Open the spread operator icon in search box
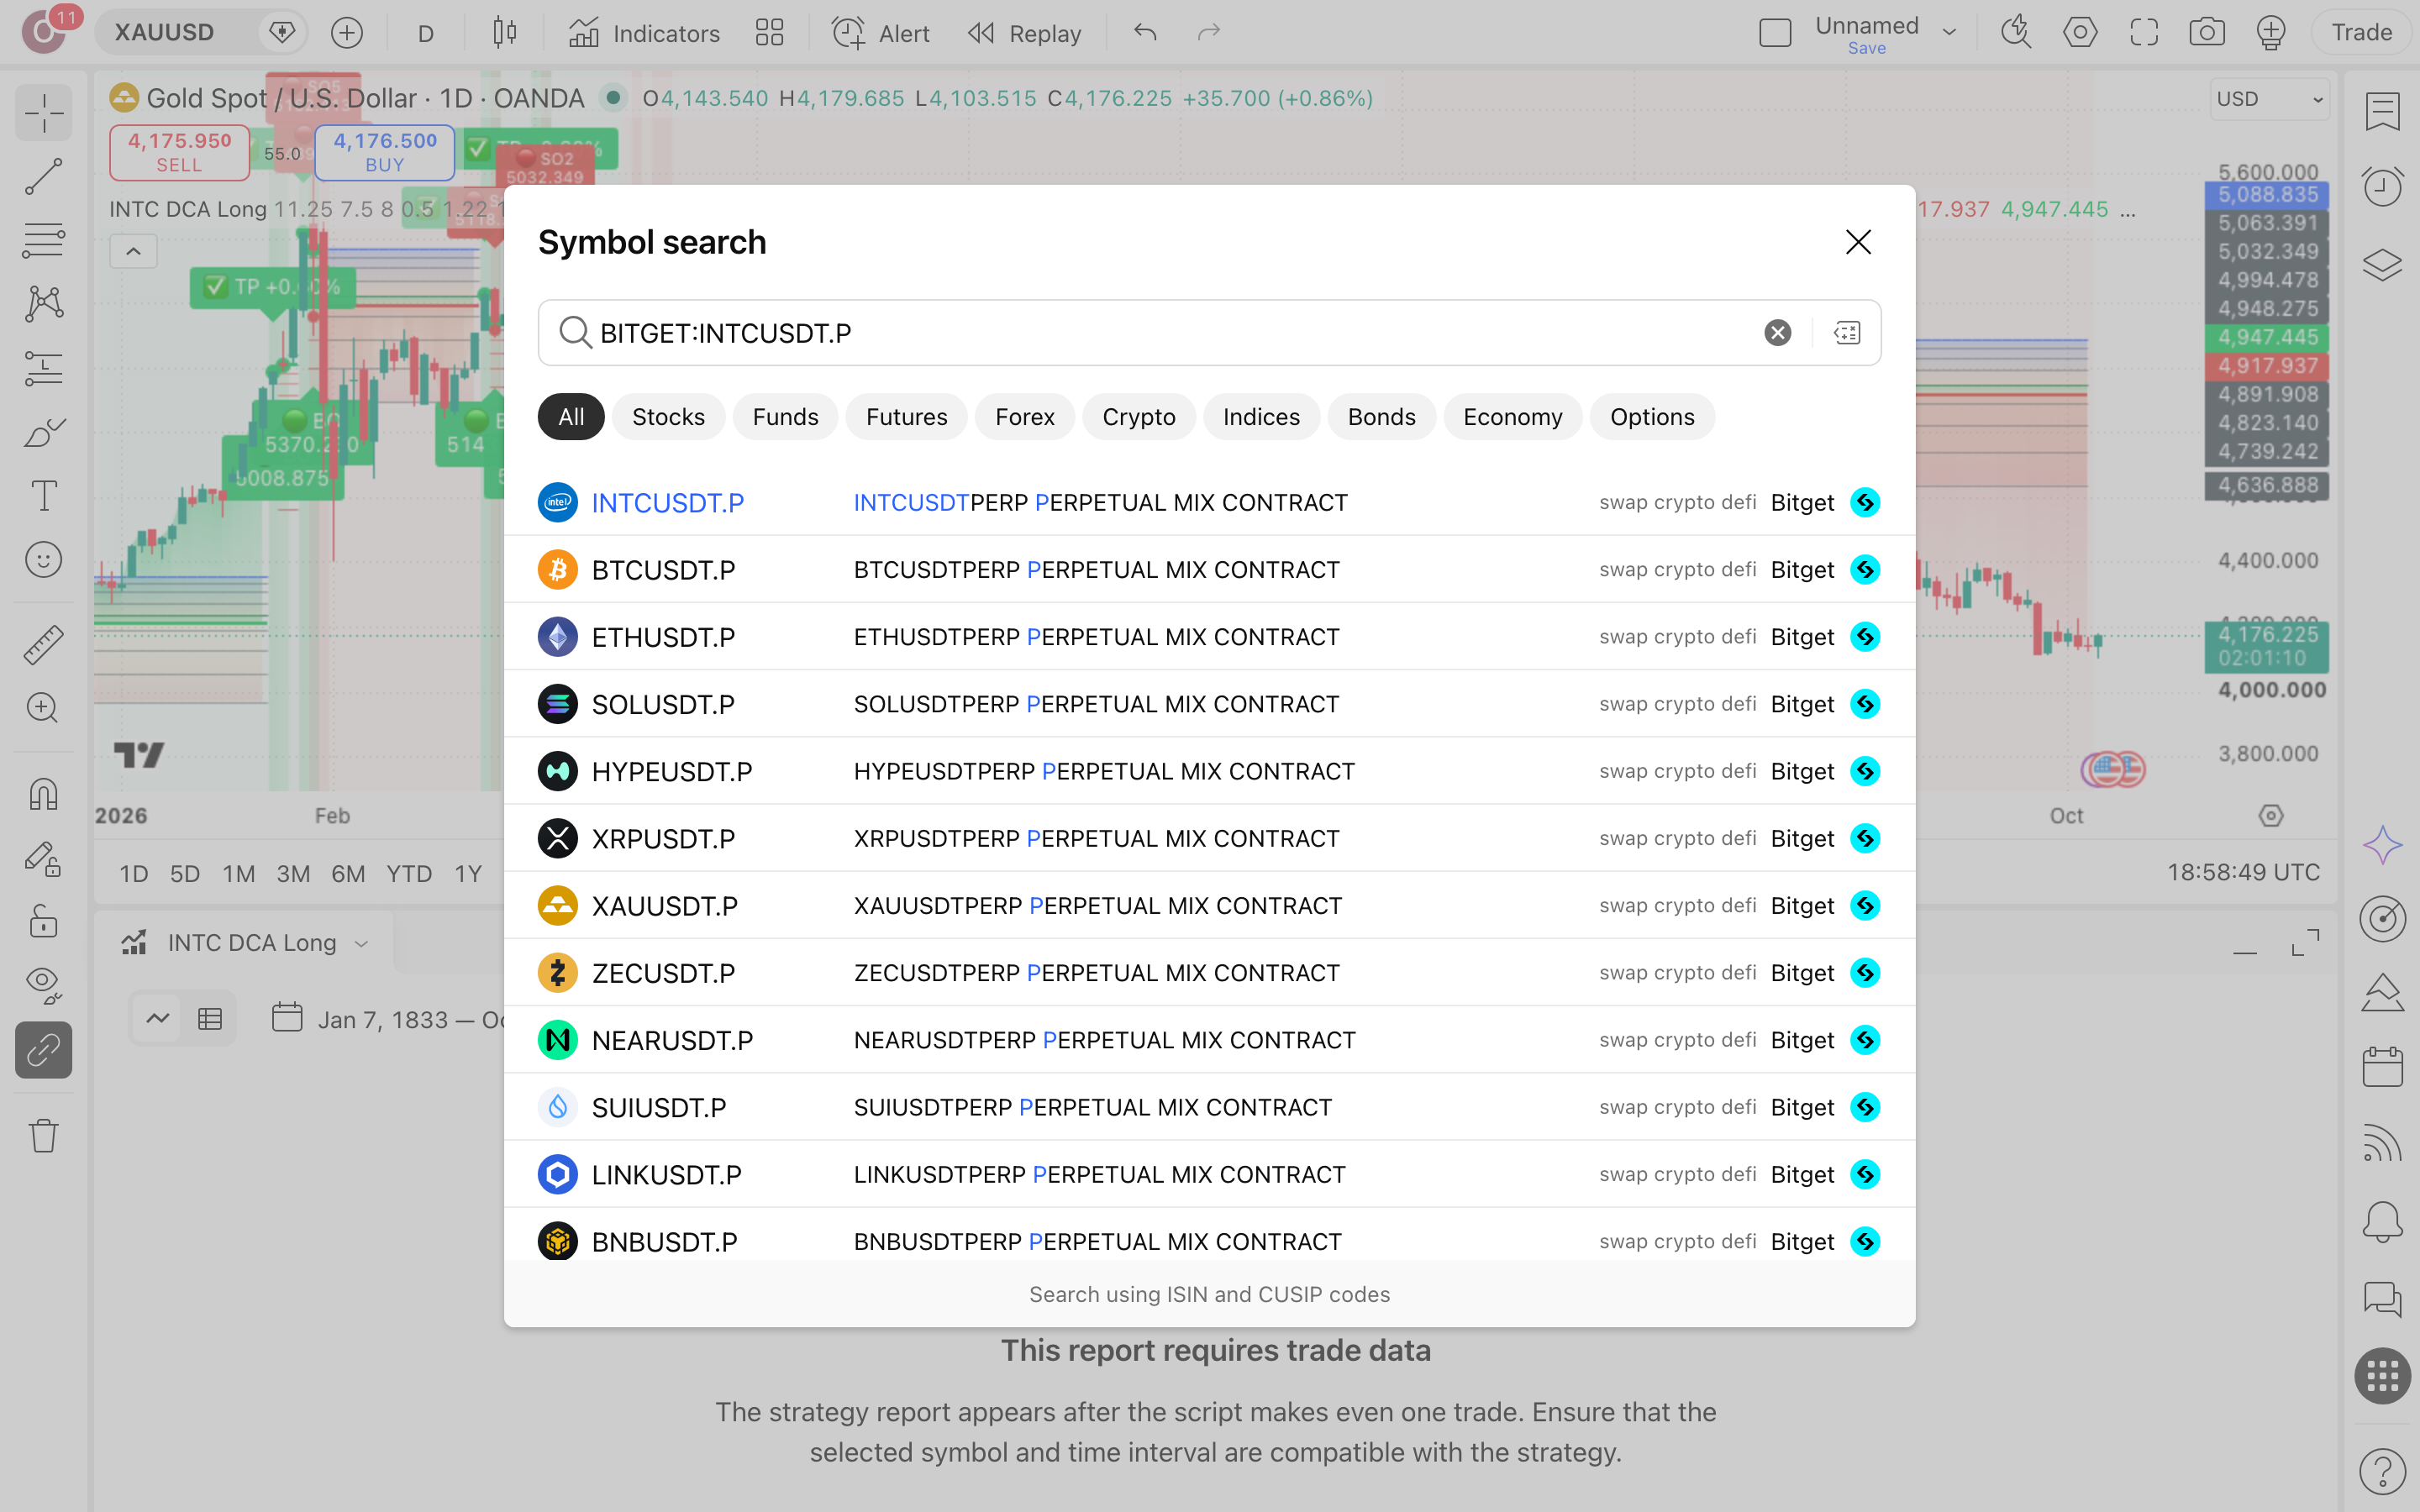The height and width of the screenshot is (1512, 2420). 1846,332
